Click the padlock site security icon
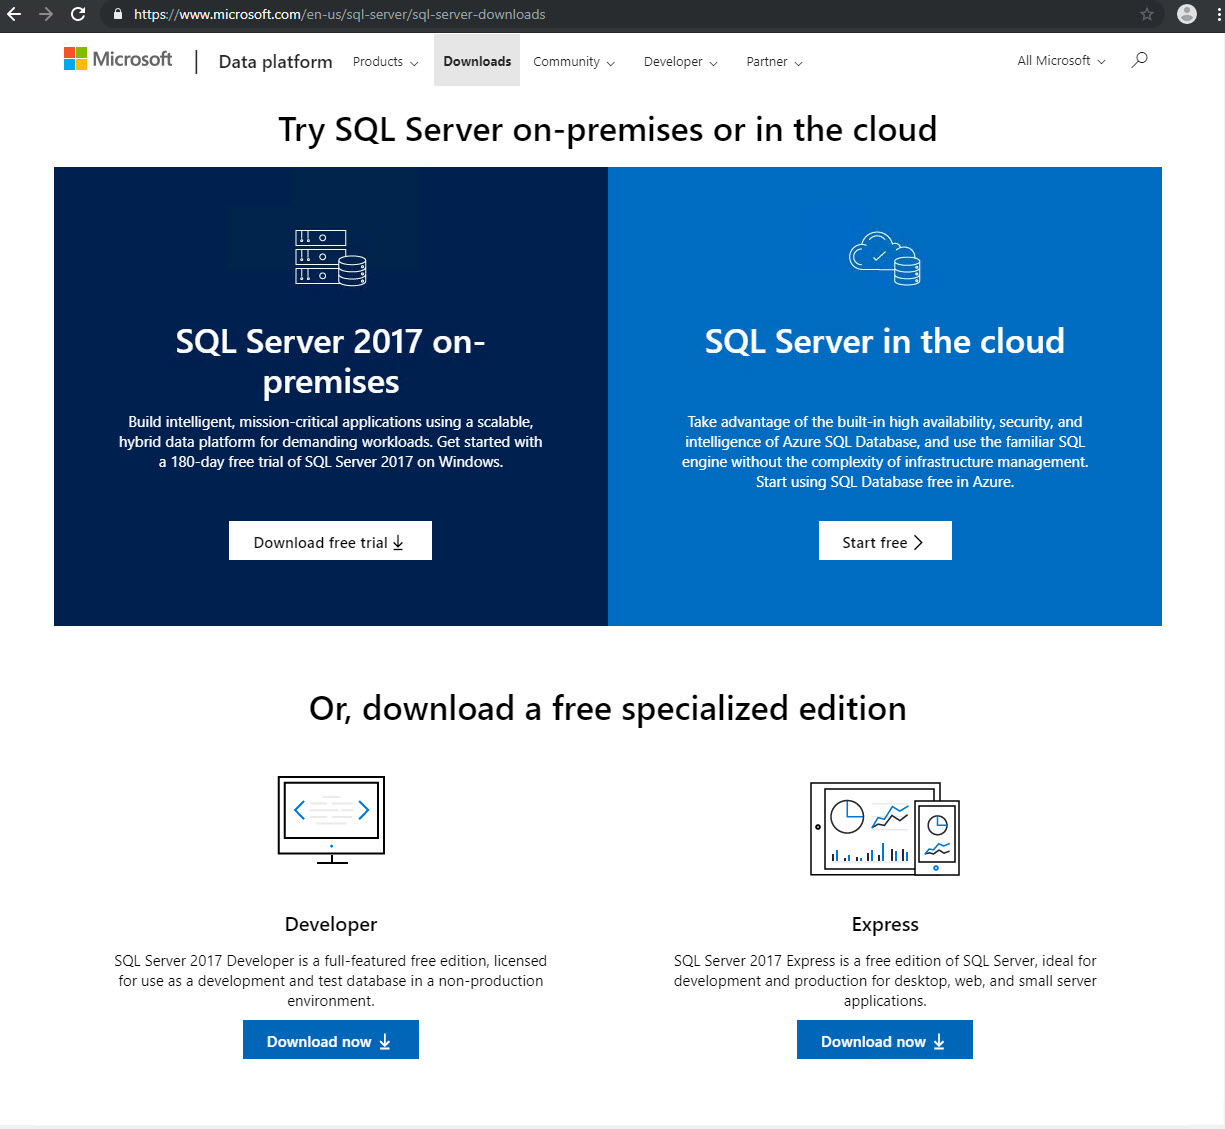This screenshot has width=1225, height=1129. tap(118, 15)
